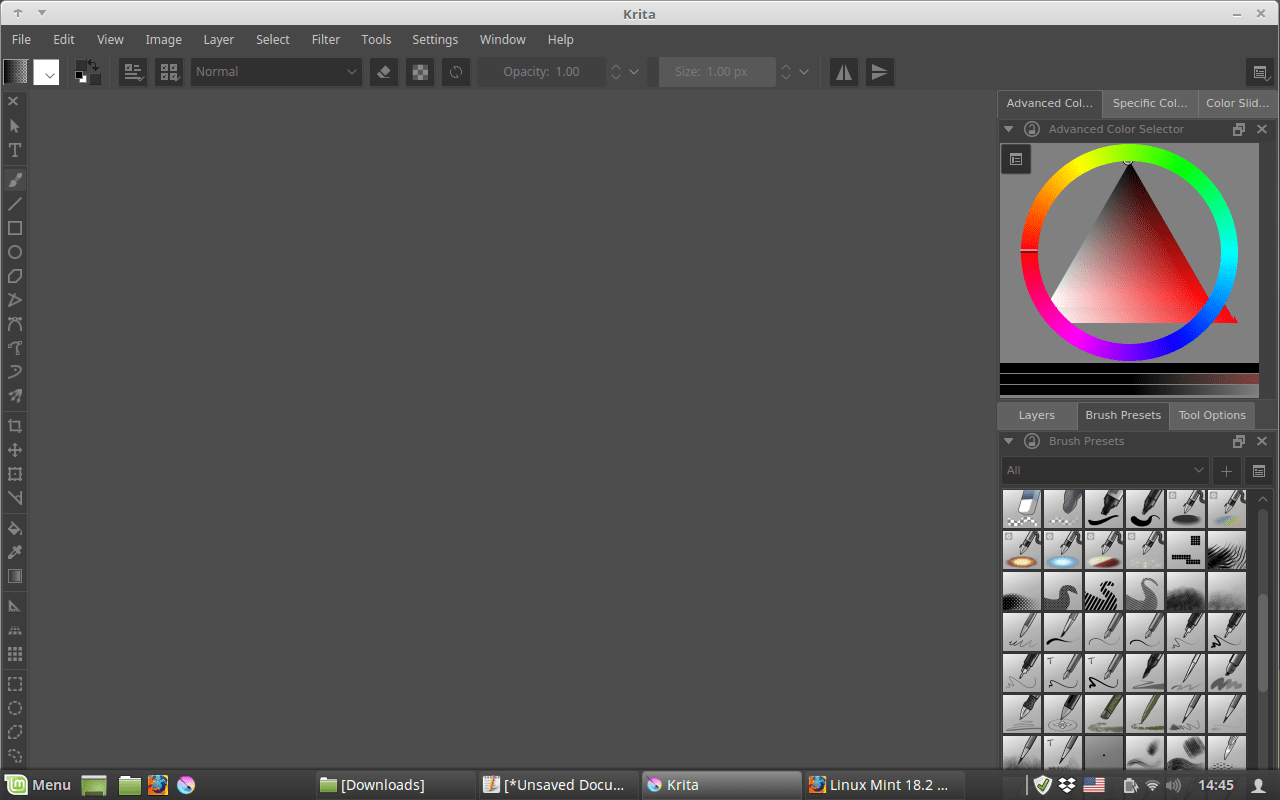The height and width of the screenshot is (800, 1280).
Task: Toggle eraser mode in the toolbar
Action: [383, 71]
